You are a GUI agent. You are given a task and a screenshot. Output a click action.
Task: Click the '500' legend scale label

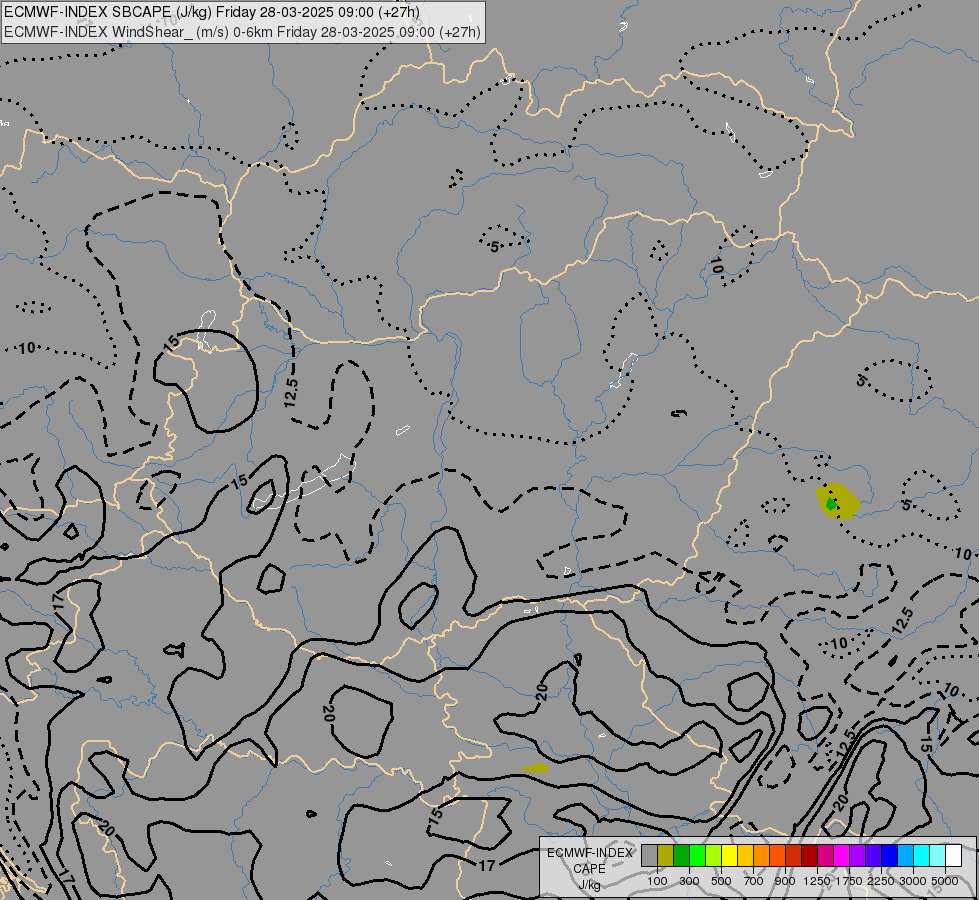[x=721, y=881]
